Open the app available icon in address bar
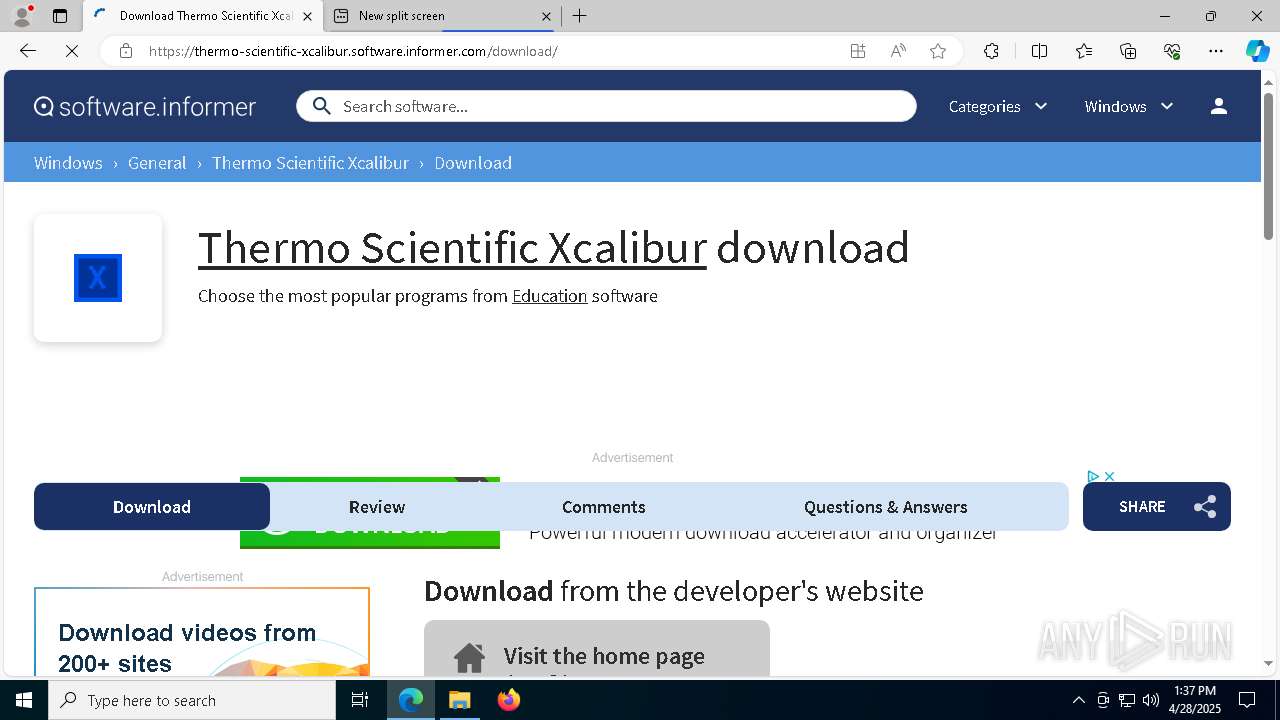 [858, 51]
